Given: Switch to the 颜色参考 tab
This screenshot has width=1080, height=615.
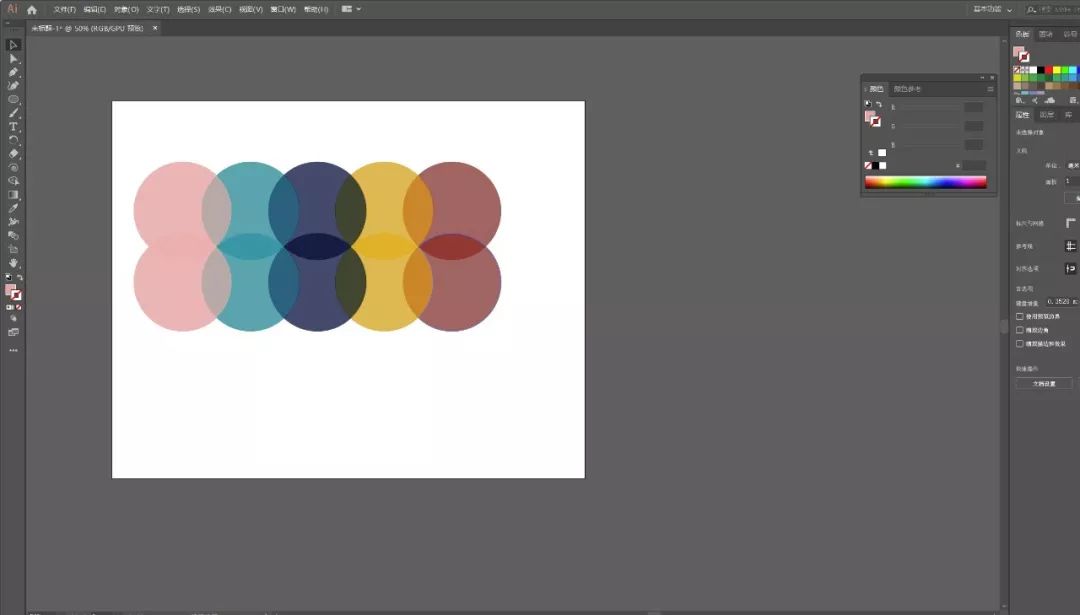Looking at the screenshot, I should [907, 89].
